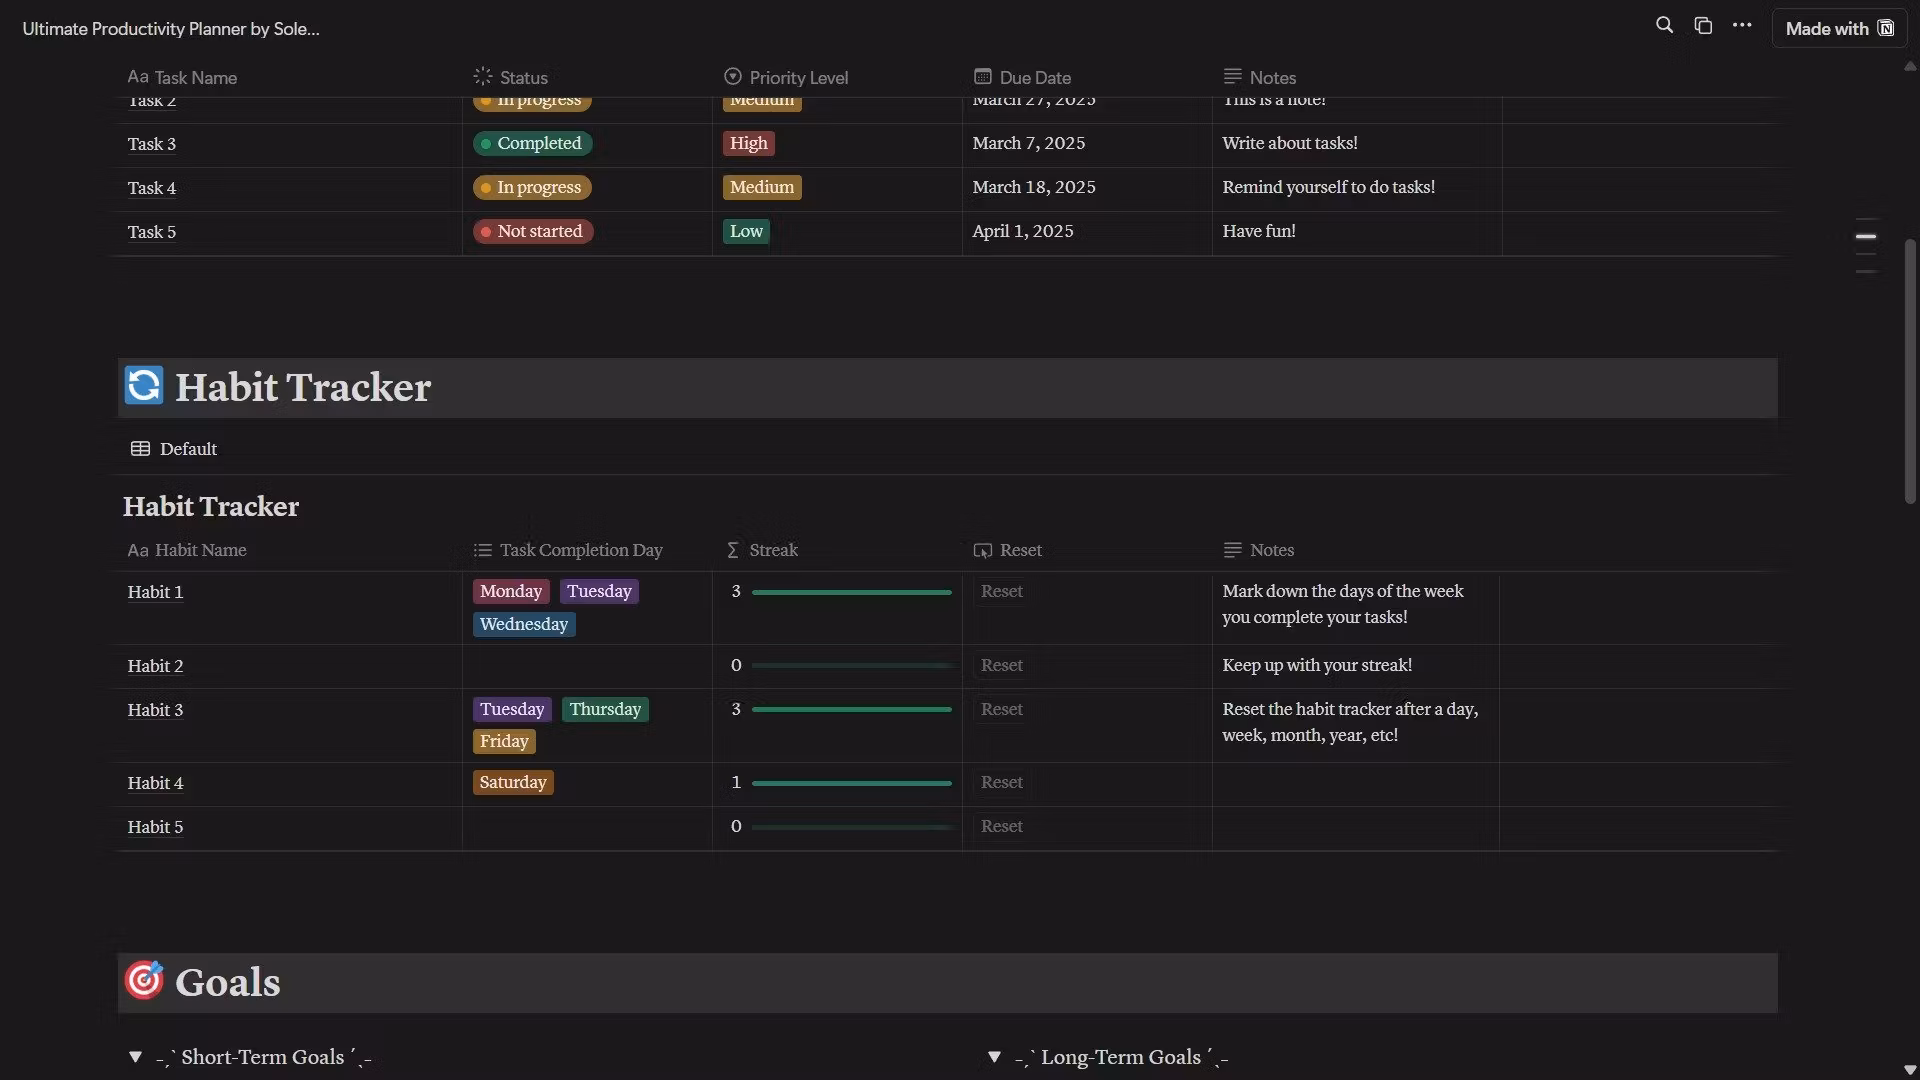Select the Default view tab
This screenshot has width=1920, height=1080.
(174, 449)
